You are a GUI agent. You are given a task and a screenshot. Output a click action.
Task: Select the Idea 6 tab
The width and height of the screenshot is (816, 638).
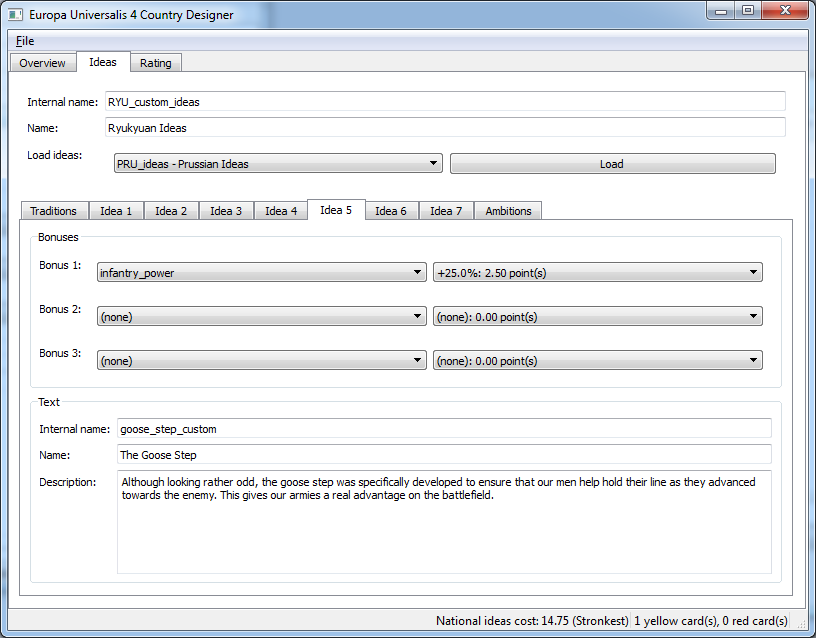coord(391,211)
